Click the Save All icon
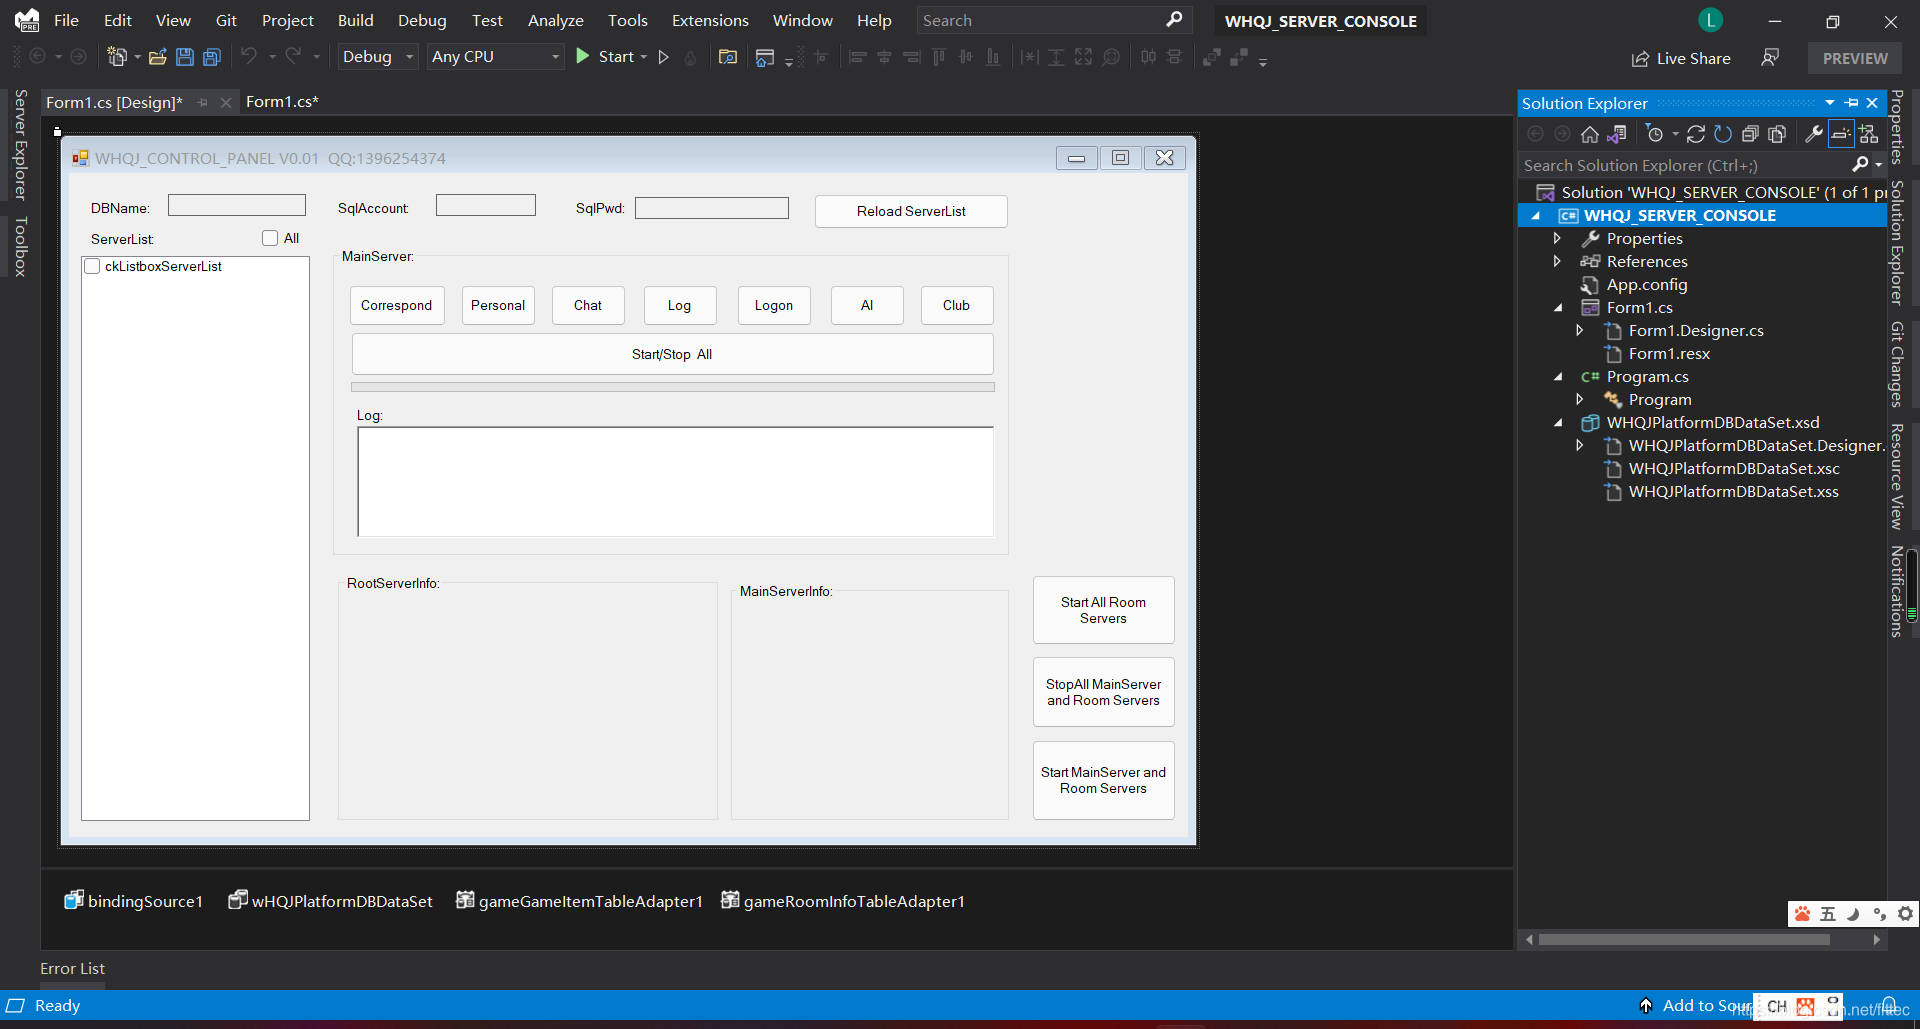The image size is (1920, 1029). coord(212,57)
